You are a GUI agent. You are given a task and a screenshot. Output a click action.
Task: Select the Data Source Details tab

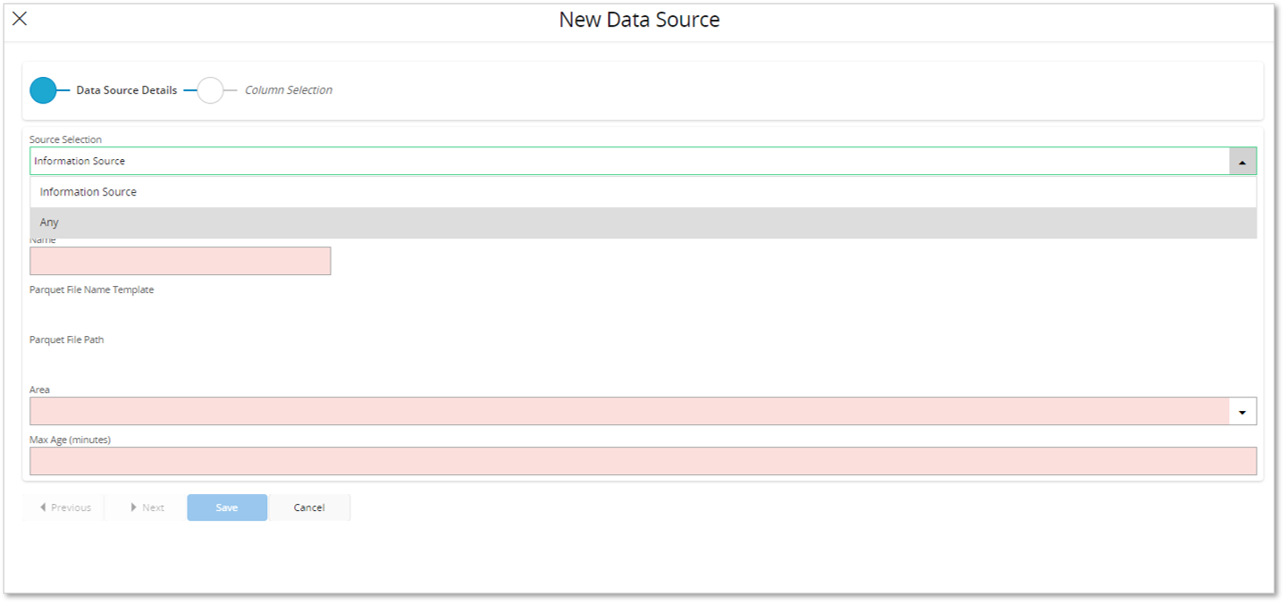pyautogui.click(x=126, y=90)
